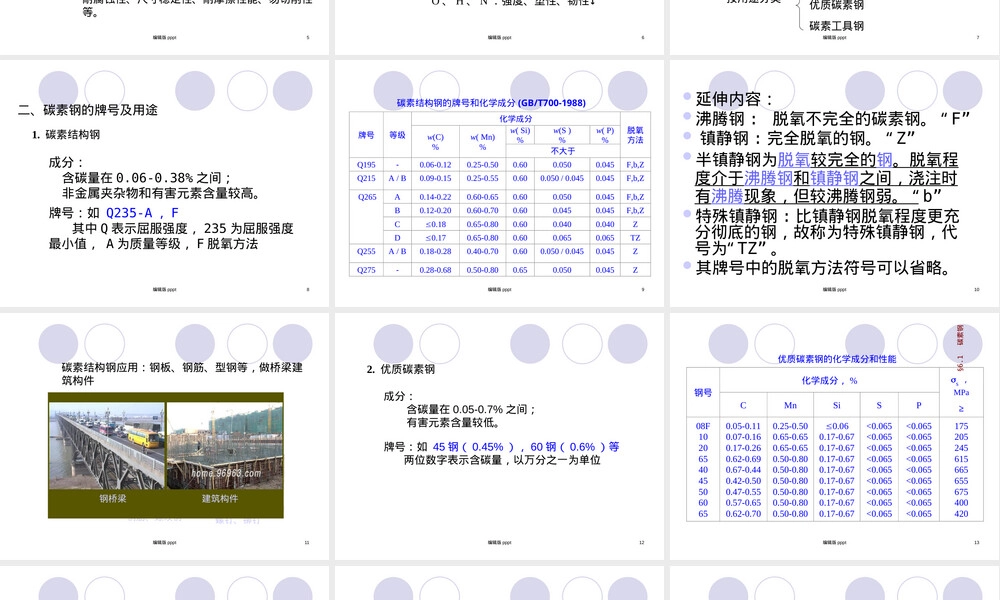Click the 碳素工具钢 text in top-right slide
The width and height of the screenshot is (1000, 600).
tap(836, 26)
